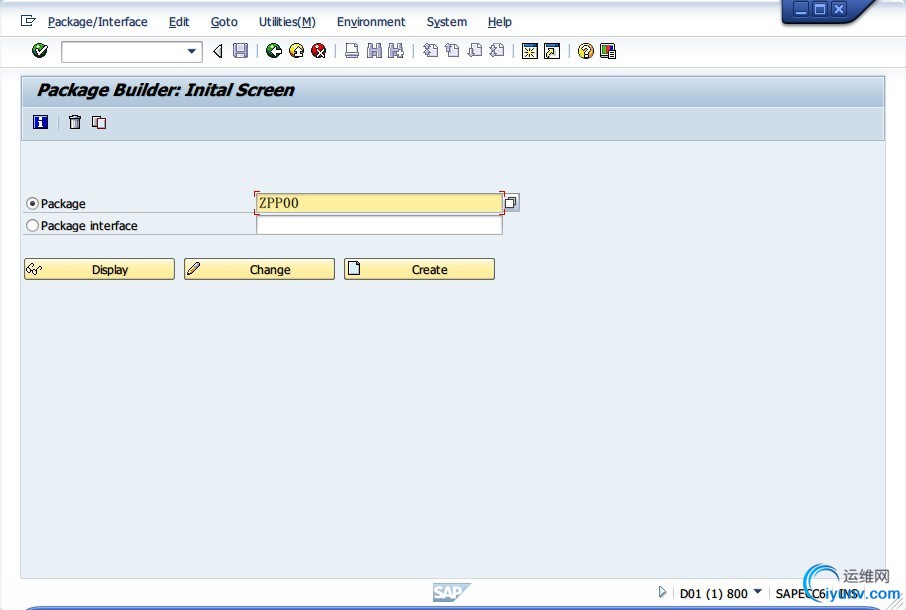This screenshot has width=906, height=610.
Task: Click the Generate Shortcut icon
Action: tap(552, 51)
